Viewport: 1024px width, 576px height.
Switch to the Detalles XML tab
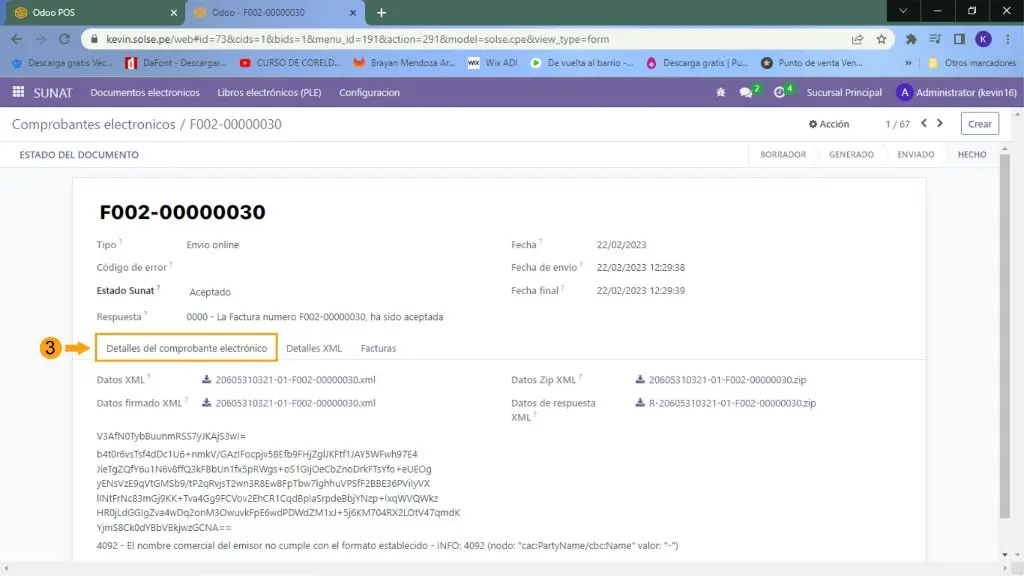tap(314, 348)
